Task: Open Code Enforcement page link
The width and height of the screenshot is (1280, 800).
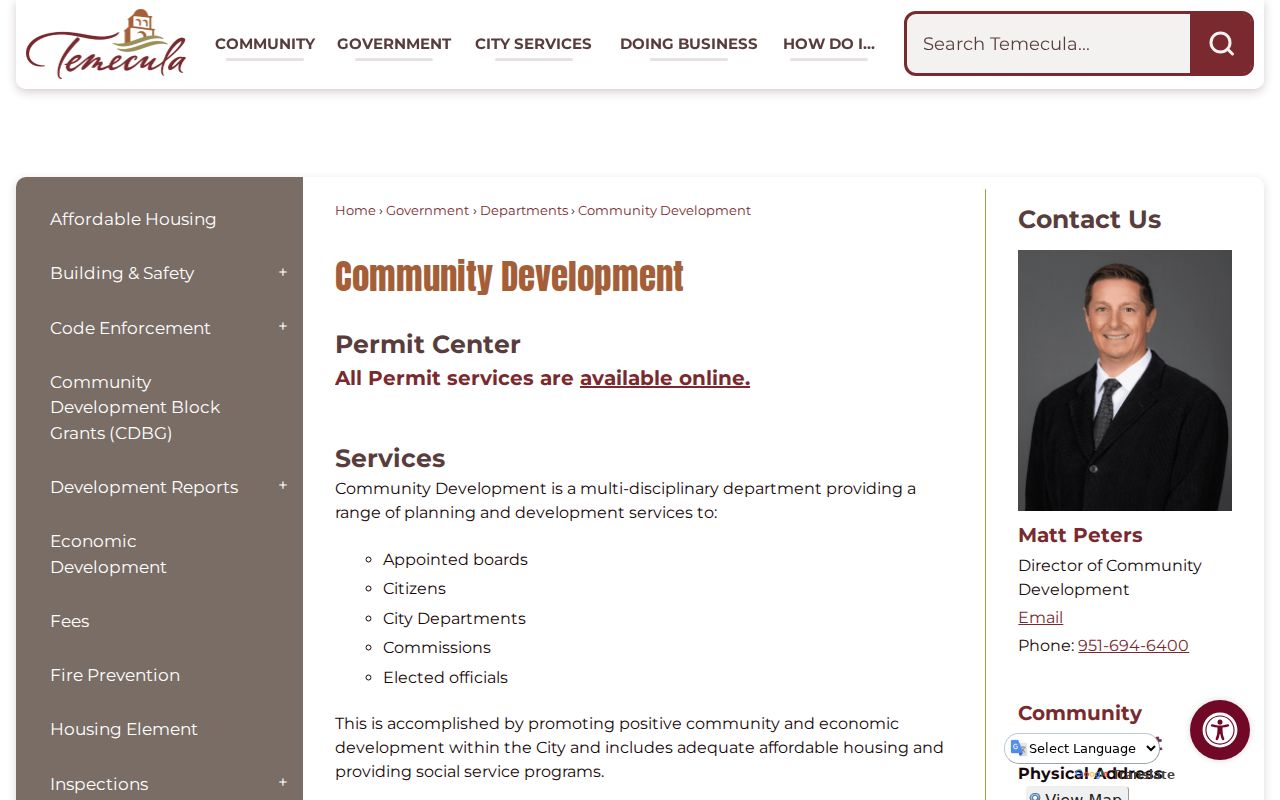Action: click(x=130, y=328)
